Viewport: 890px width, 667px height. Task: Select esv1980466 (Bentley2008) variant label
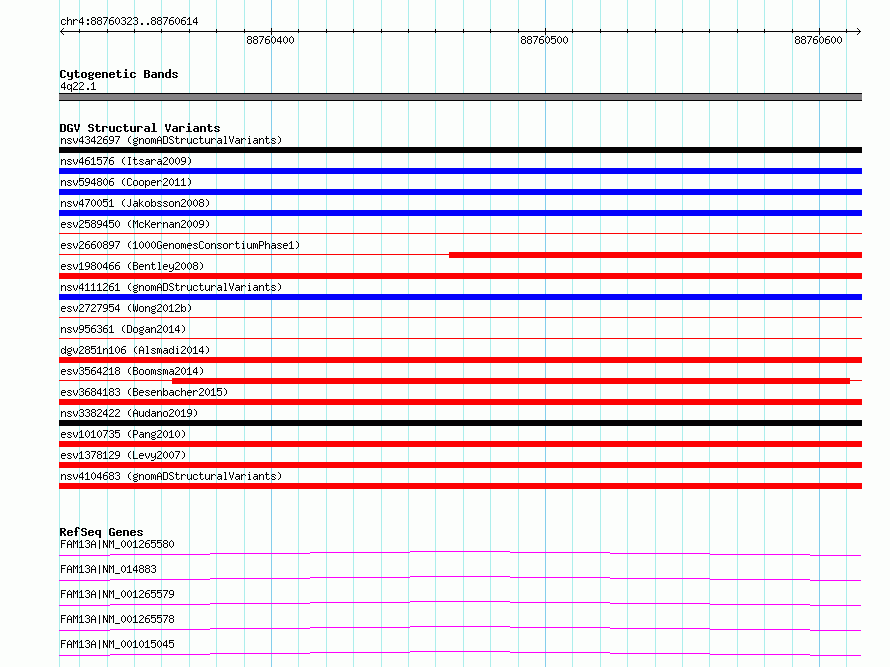pyautogui.click(x=132, y=266)
